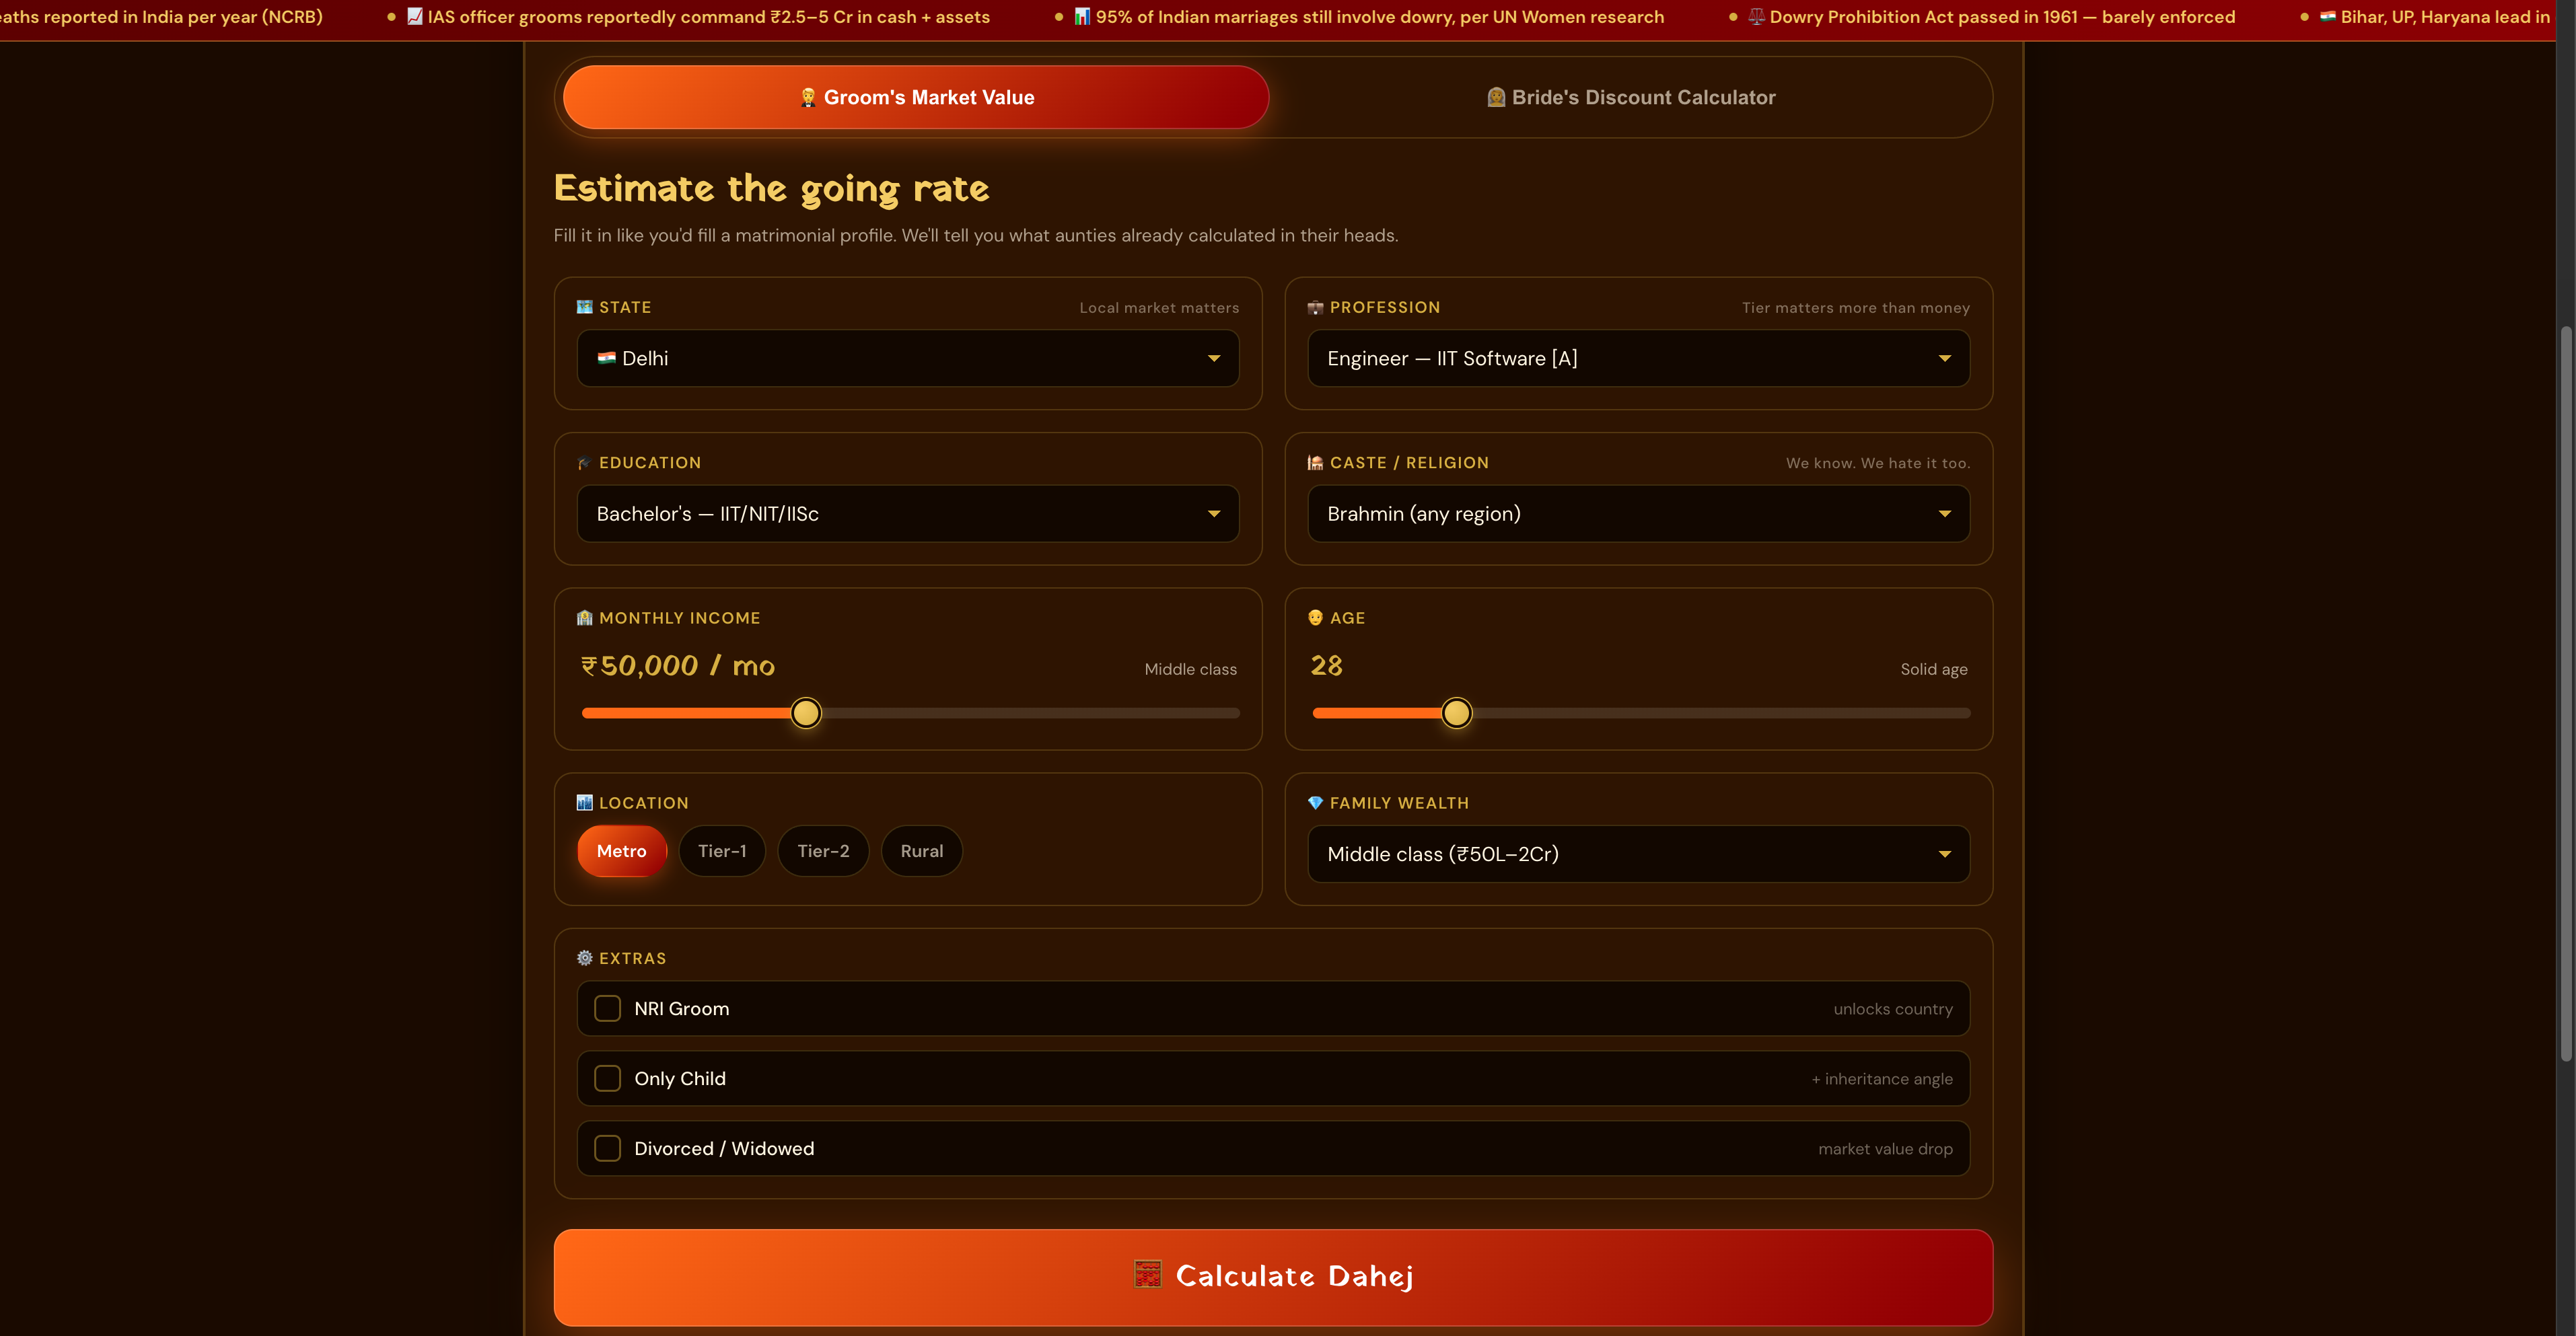Click 'We know. We hate it too.' hint

[1877, 463]
